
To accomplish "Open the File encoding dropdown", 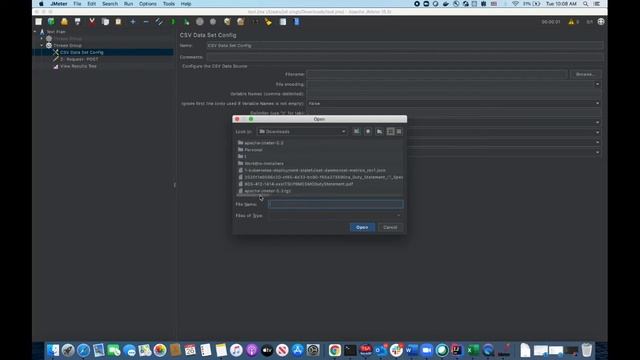I will click(597, 84).
